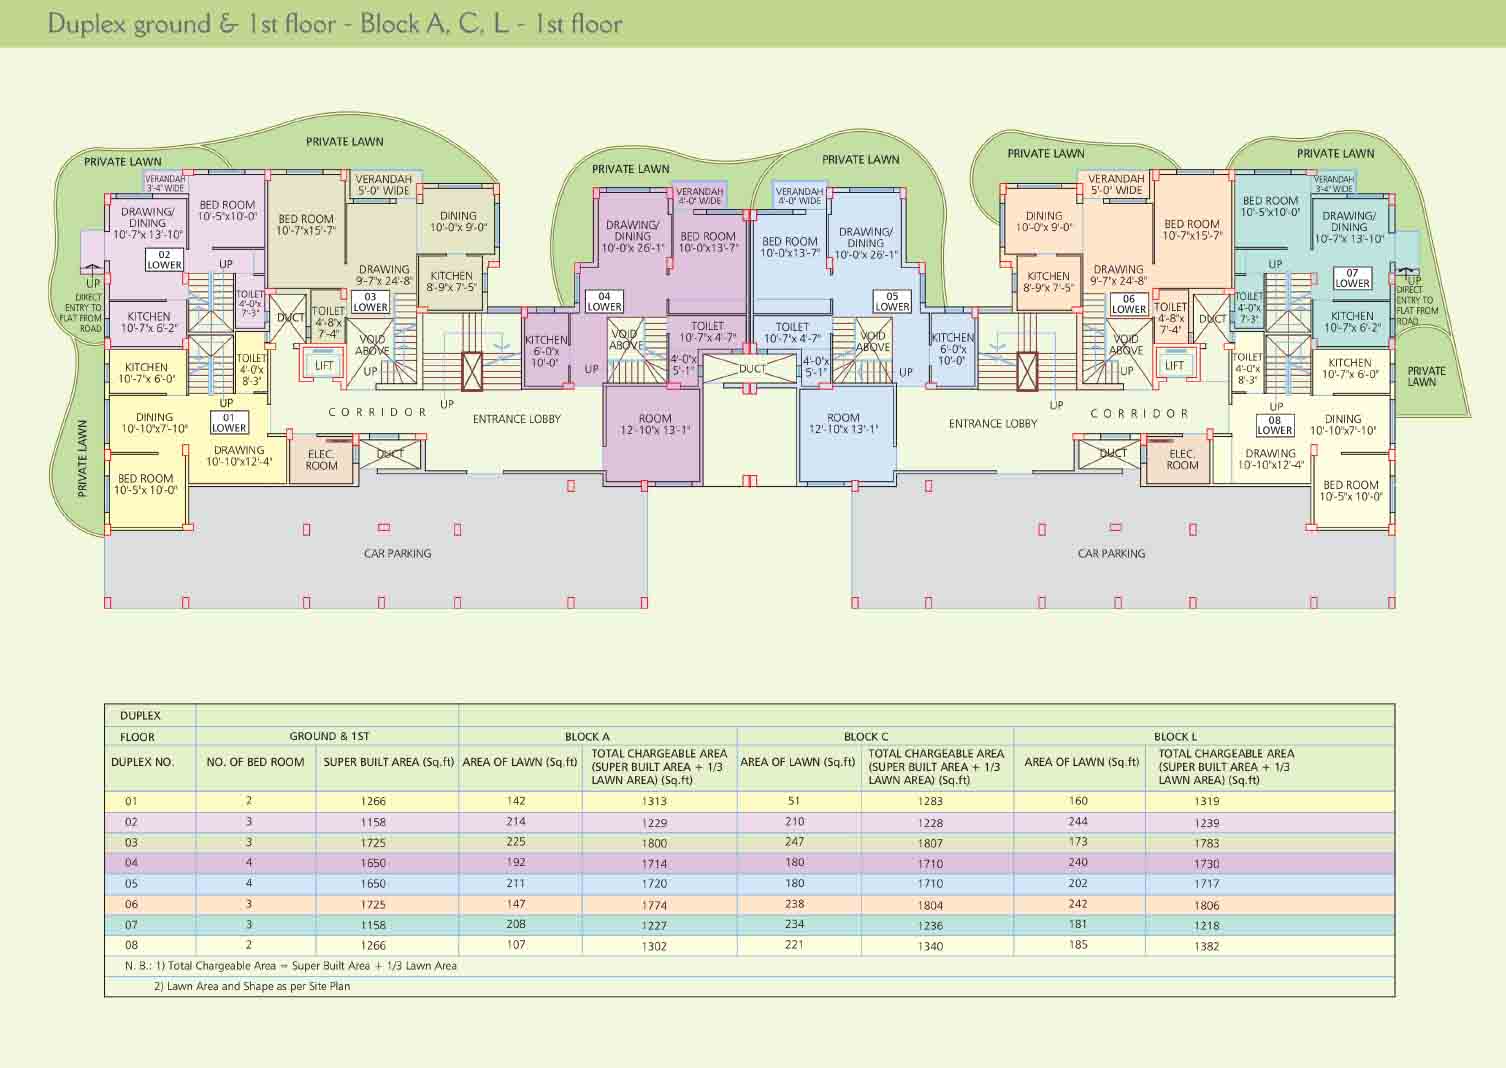
Task: Click the N.B. Total Chargeable Area note
Action: coord(291,966)
